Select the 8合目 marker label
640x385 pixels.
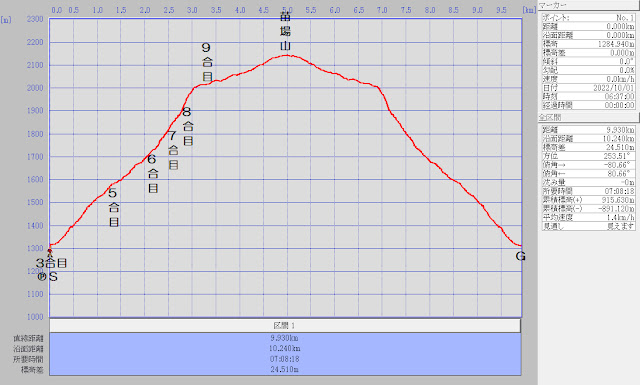(x=187, y=126)
